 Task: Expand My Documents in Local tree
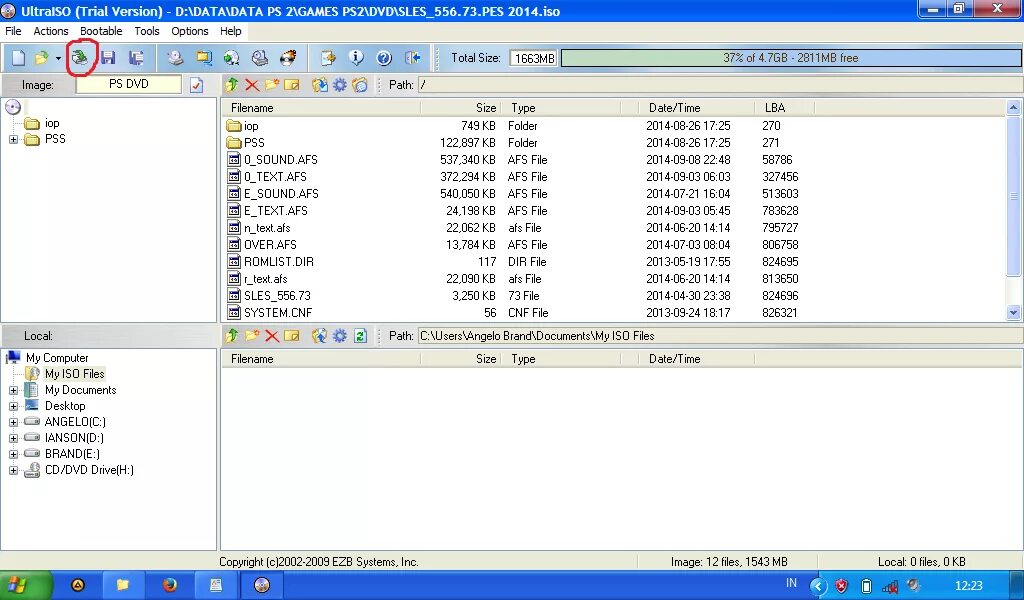[13, 390]
